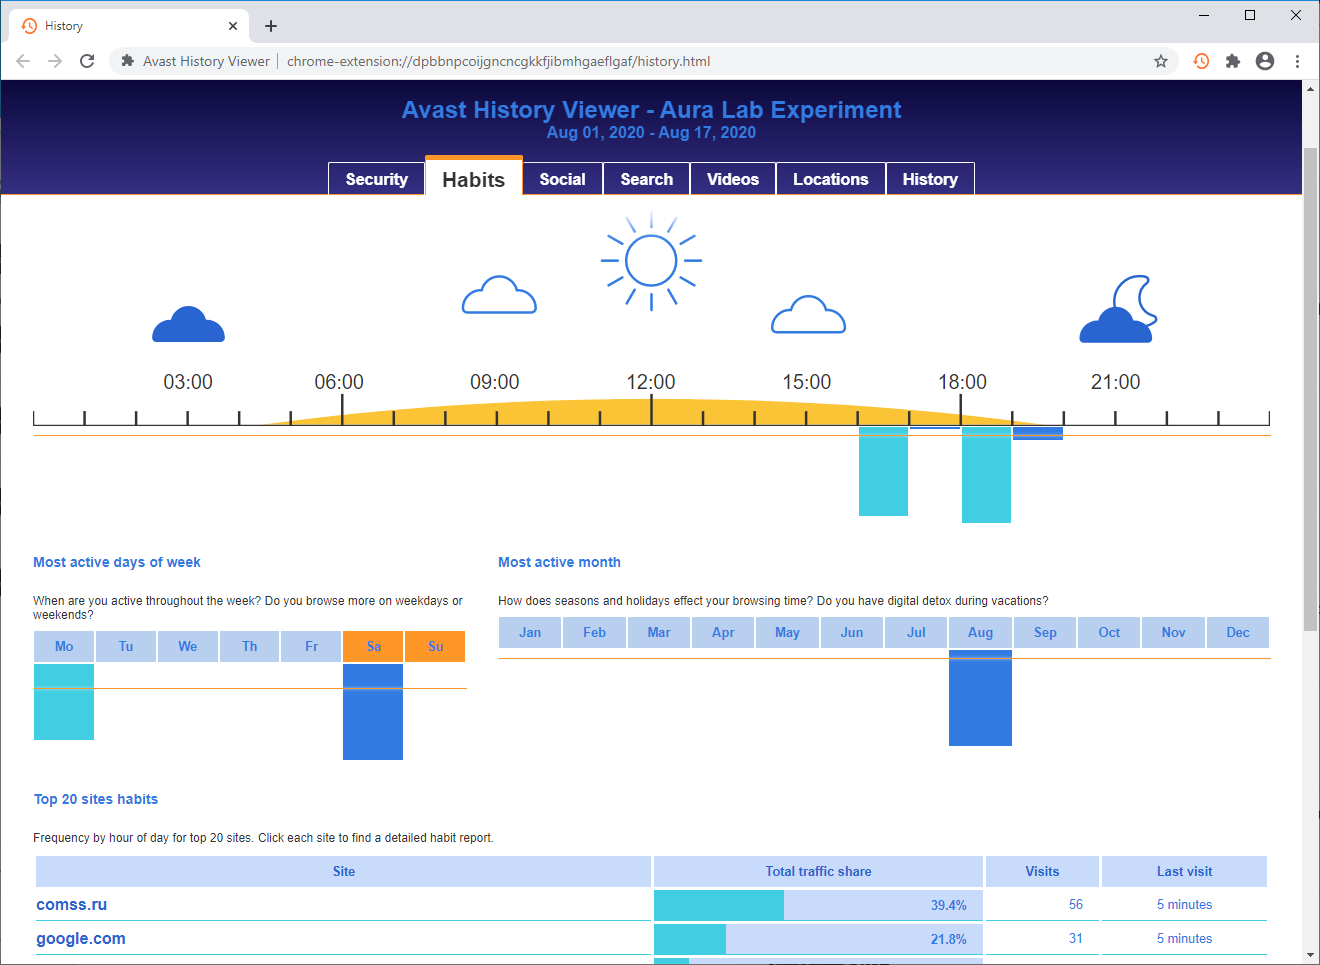Click the Aug month header
1320x965 pixels.
(x=981, y=632)
